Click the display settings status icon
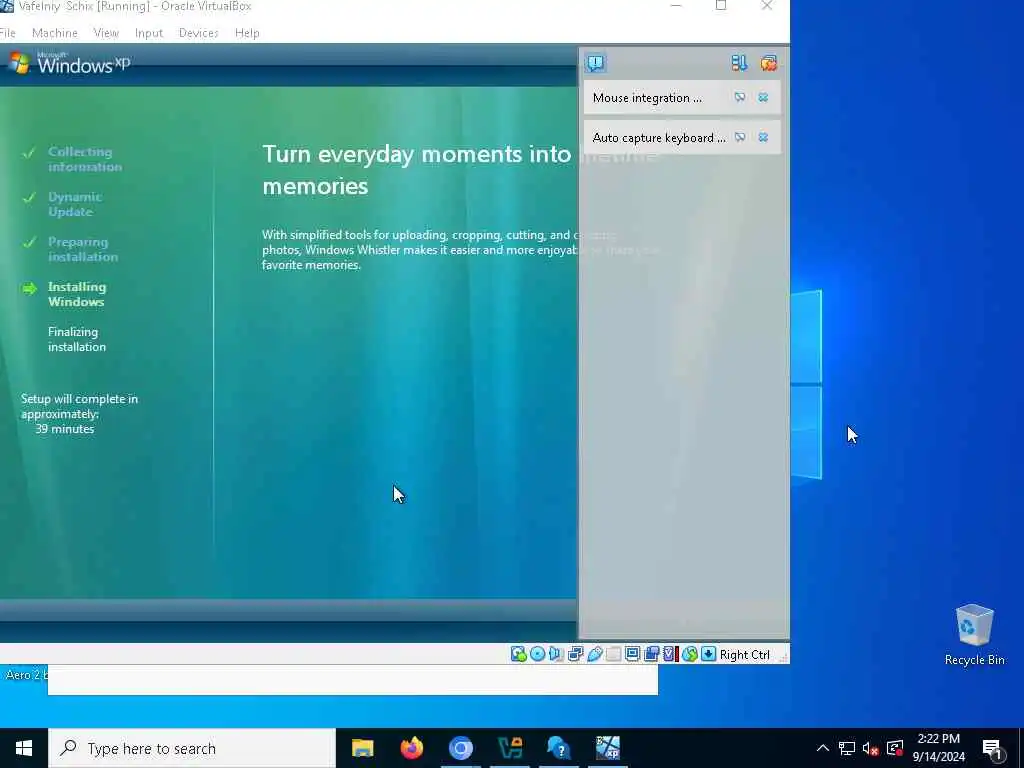The width and height of the screenshot is (1024, 768). [632, 654]
